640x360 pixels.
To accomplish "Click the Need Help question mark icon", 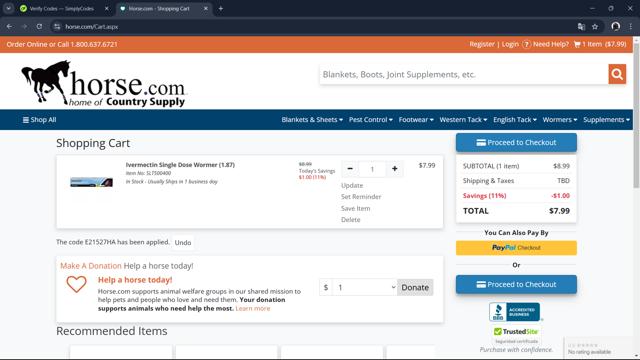I will pos(527,44).
